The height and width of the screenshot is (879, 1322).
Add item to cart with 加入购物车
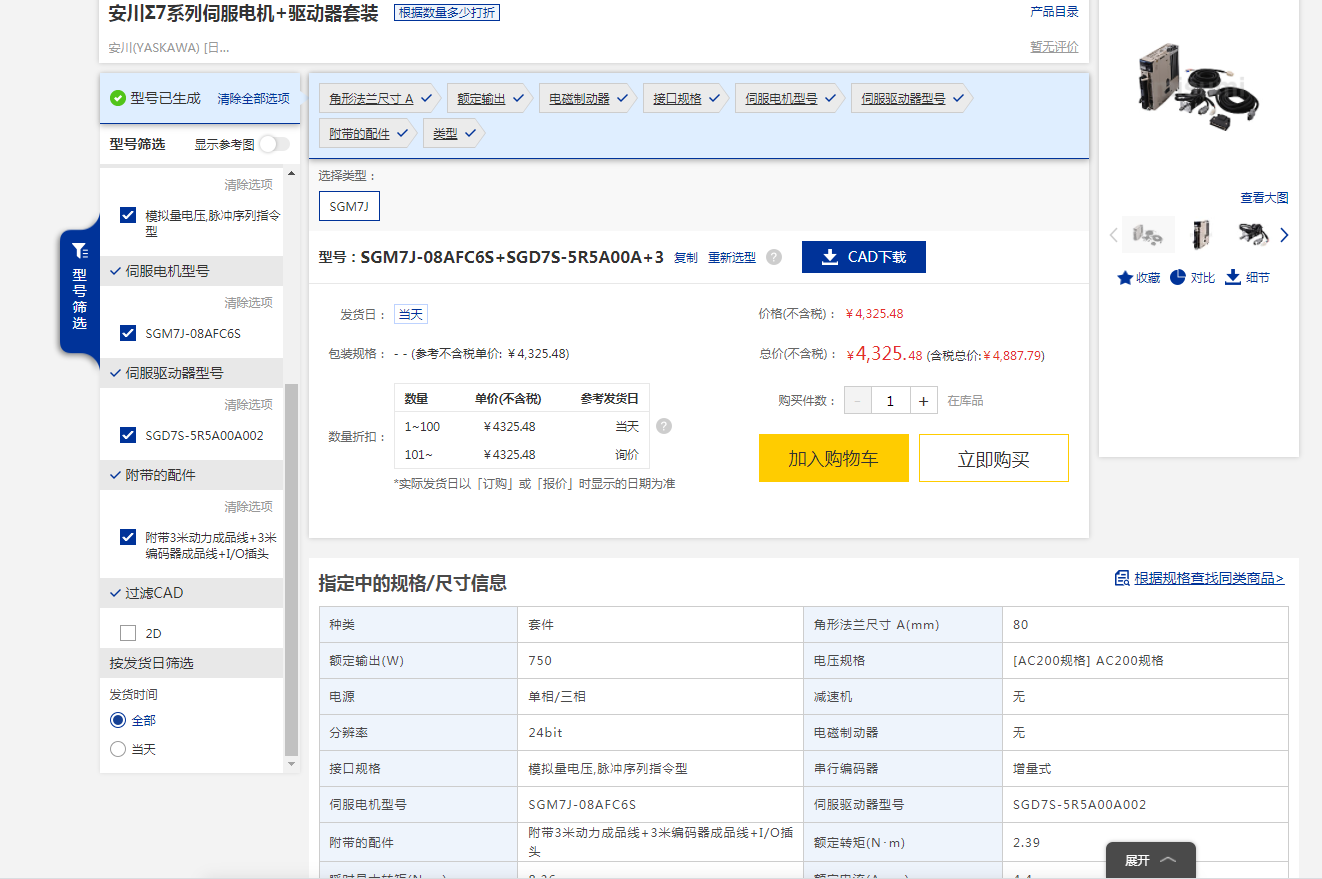pos(834,458)
